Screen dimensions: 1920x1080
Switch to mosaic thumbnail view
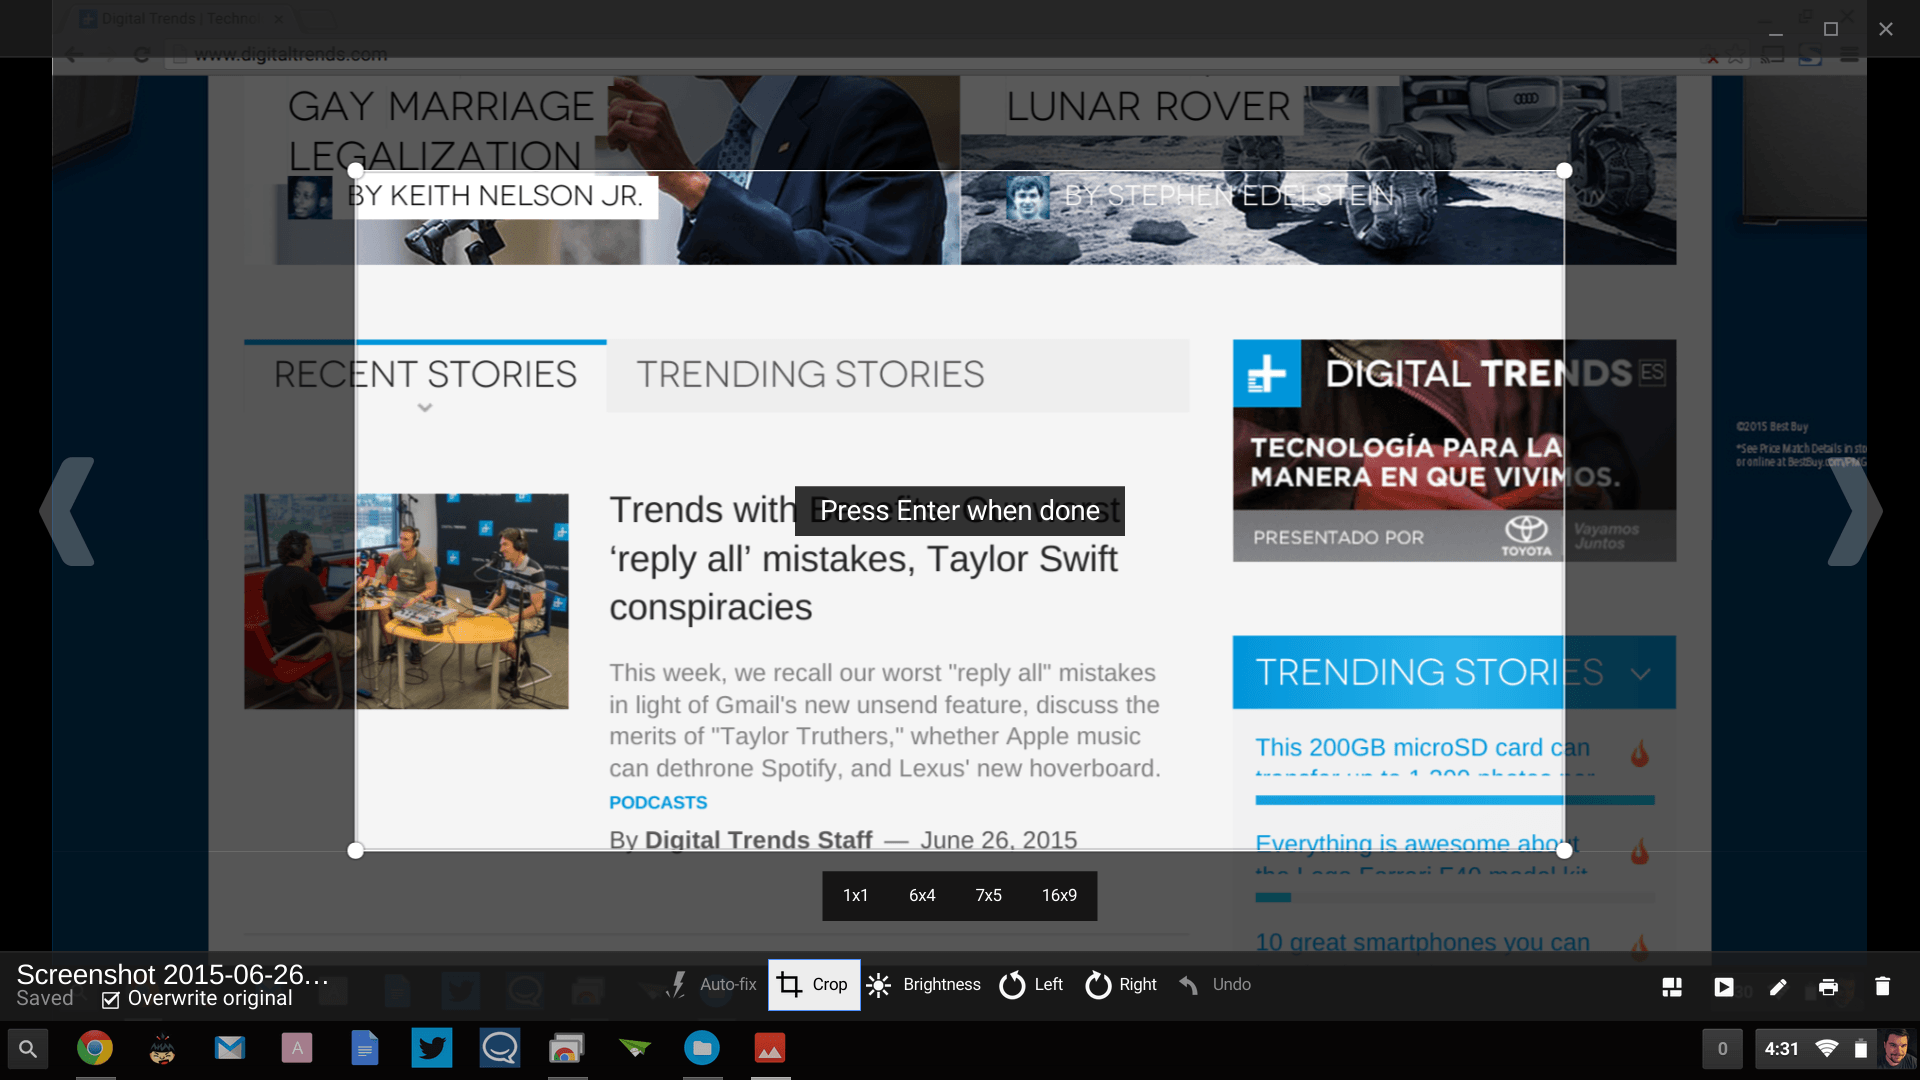pyautogui.click(x=1672, y=987)
